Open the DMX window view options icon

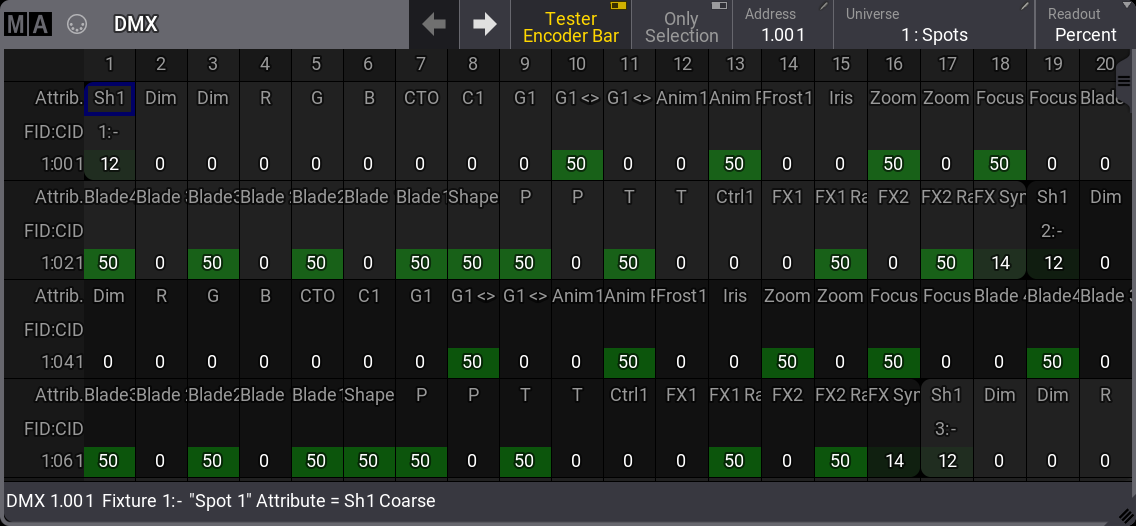tap(77, 24)
